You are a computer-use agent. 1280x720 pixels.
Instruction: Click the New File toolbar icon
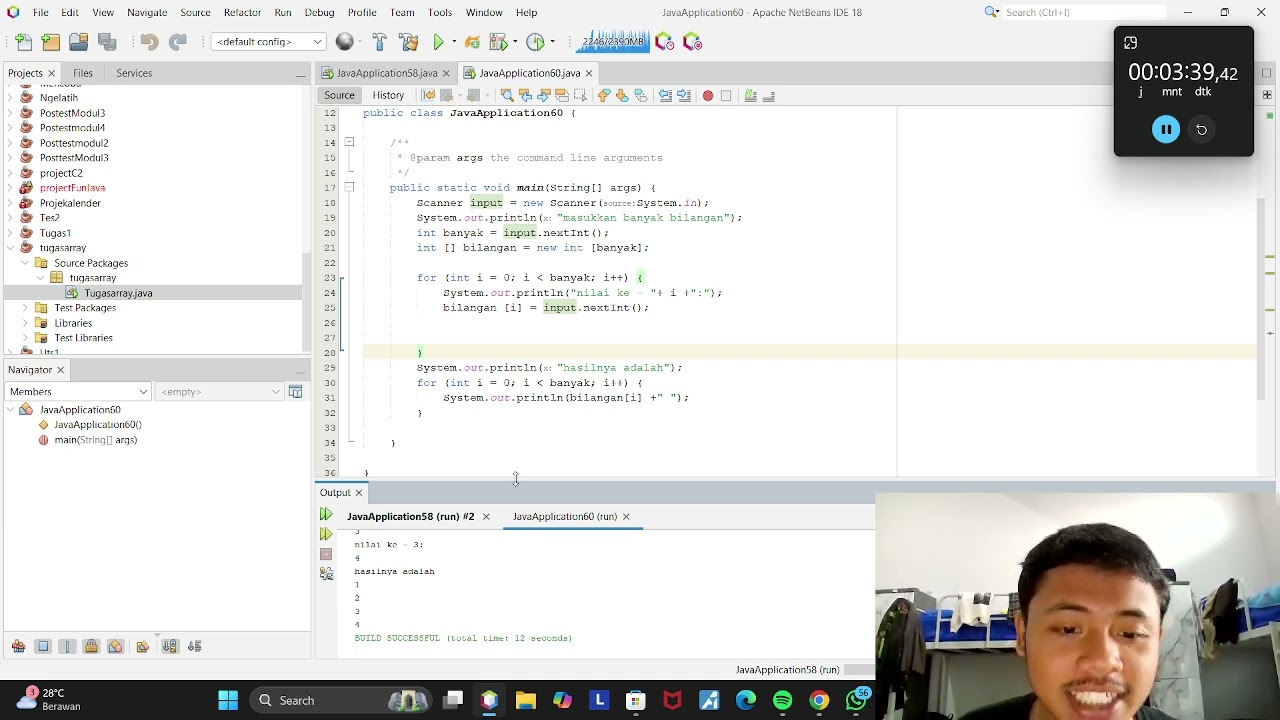[x=23, y=42]
